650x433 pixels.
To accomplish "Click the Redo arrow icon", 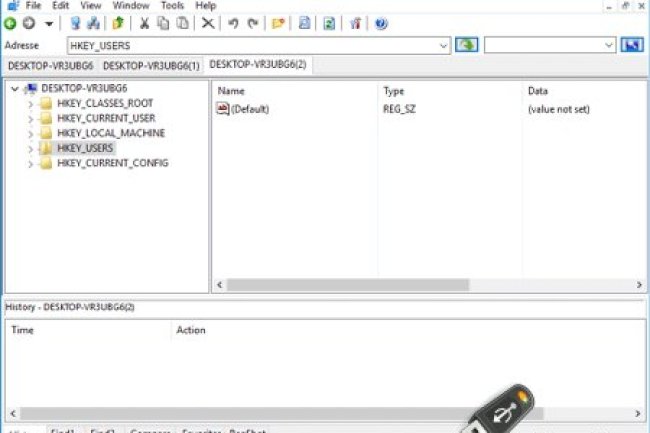I will pos(252,23).
